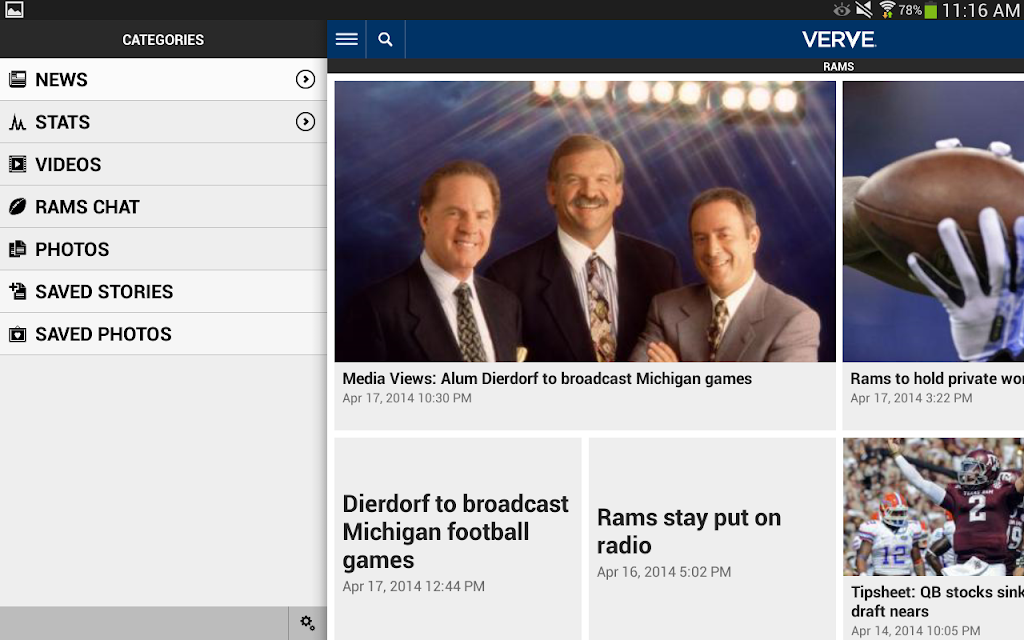Tap the newspaper icon beside News
The image size is (1024, 640).
click(18, 80)
